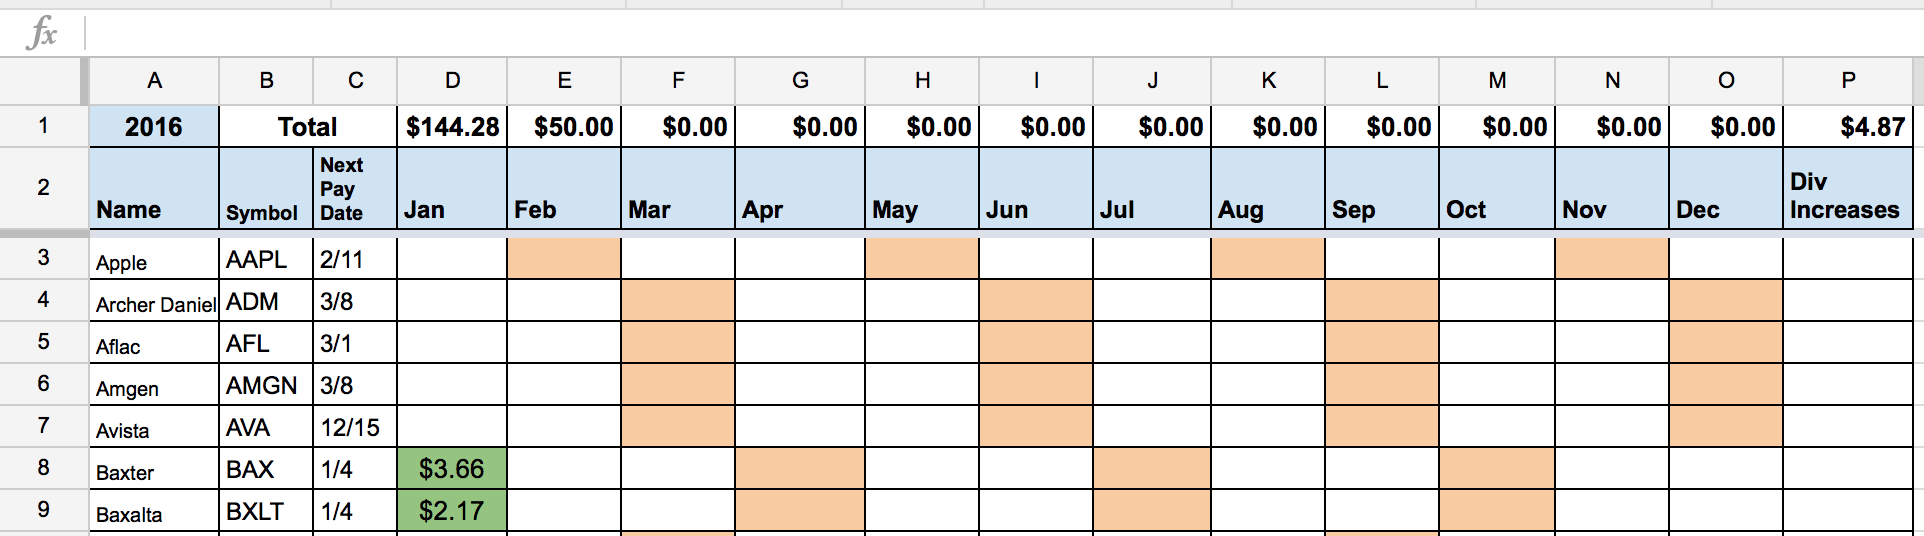
Task: Click Avista's 12/15 pay date cell
Action: click(355, 427)
